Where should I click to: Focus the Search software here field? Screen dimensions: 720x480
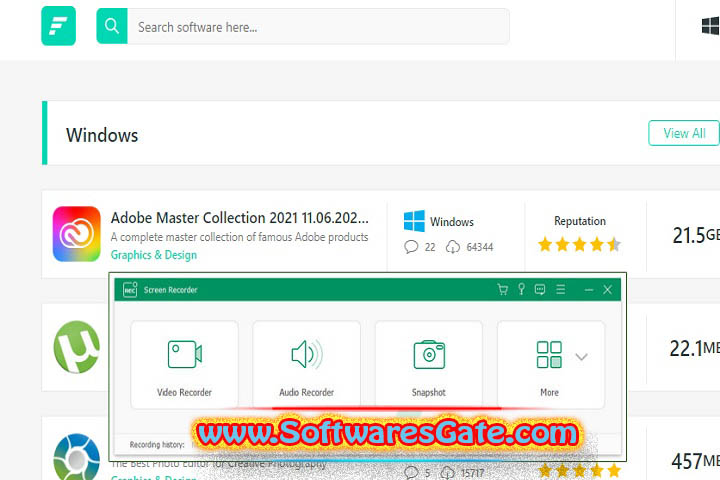[x=318, y=27]
